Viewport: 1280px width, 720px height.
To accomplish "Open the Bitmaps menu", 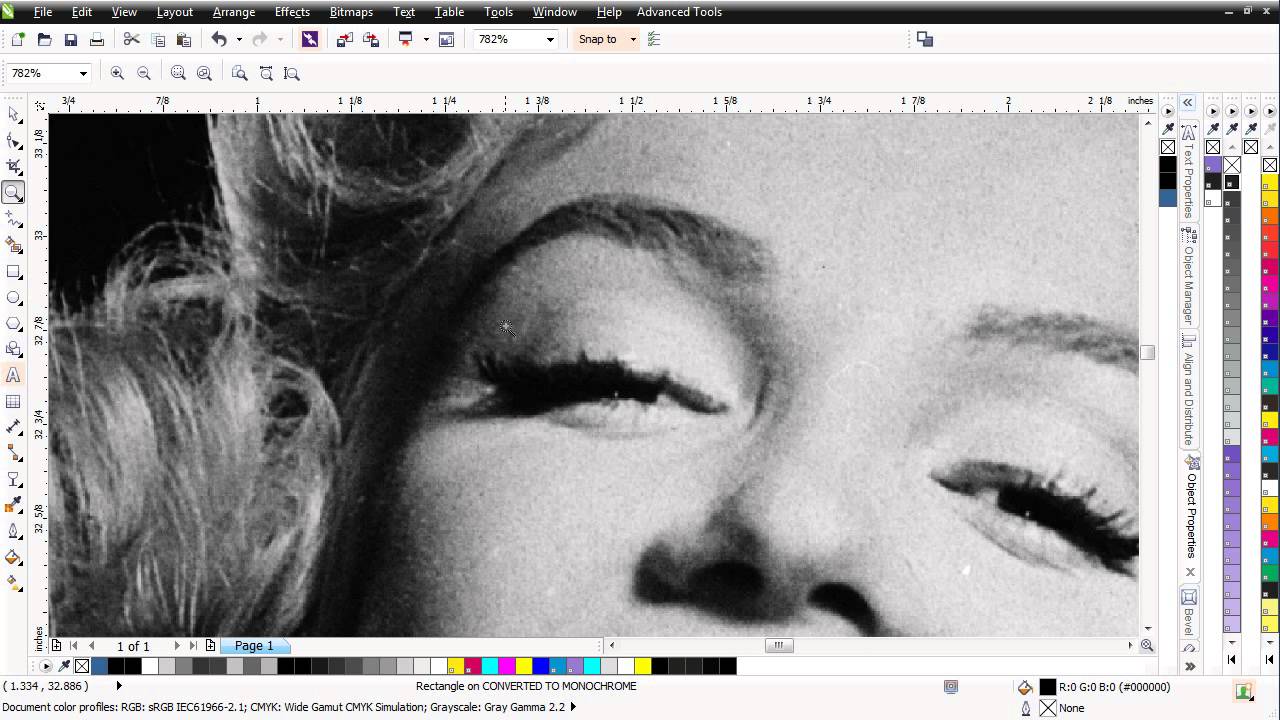I will point(351,12).
